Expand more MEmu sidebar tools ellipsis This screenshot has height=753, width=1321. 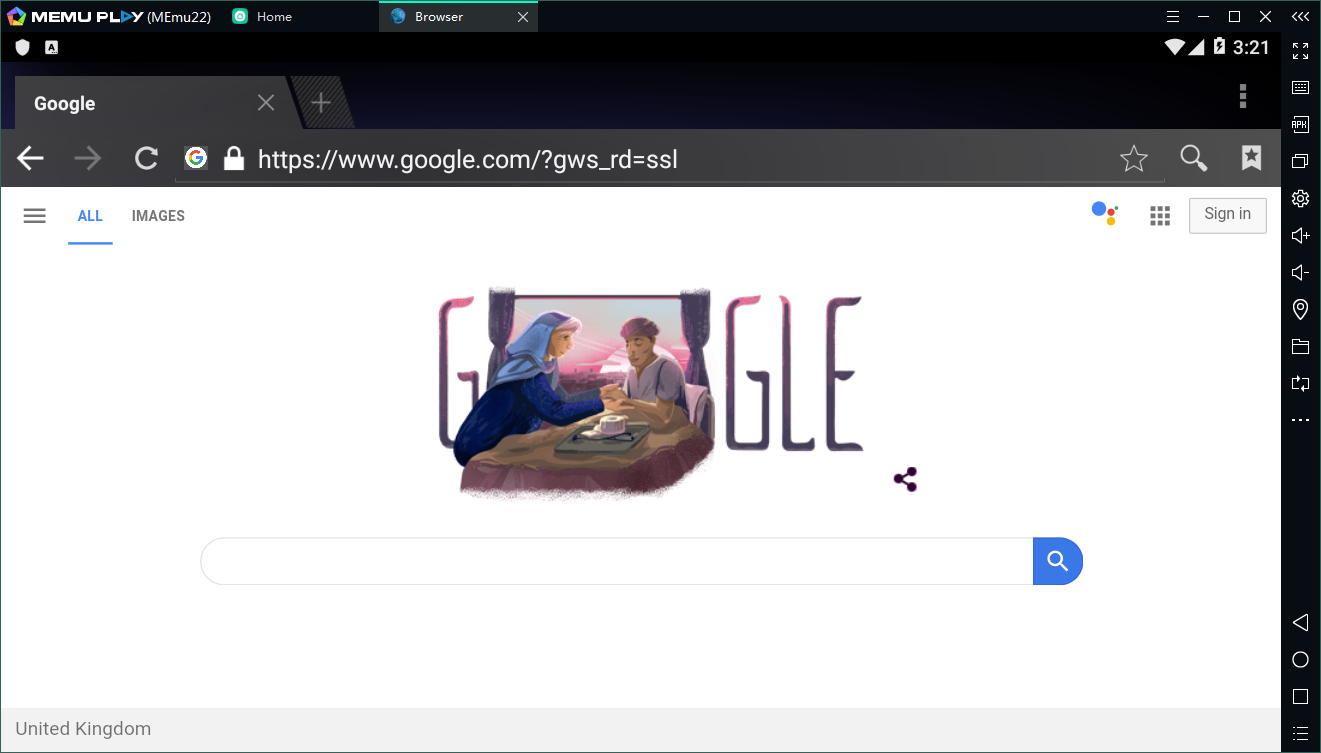[x=1300, y=421]
